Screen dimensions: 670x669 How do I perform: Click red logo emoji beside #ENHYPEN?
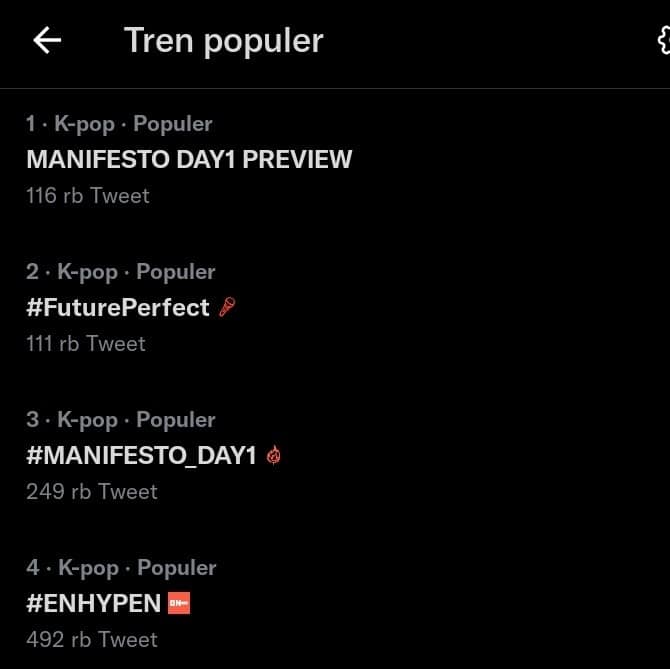[x=179, y=603]
